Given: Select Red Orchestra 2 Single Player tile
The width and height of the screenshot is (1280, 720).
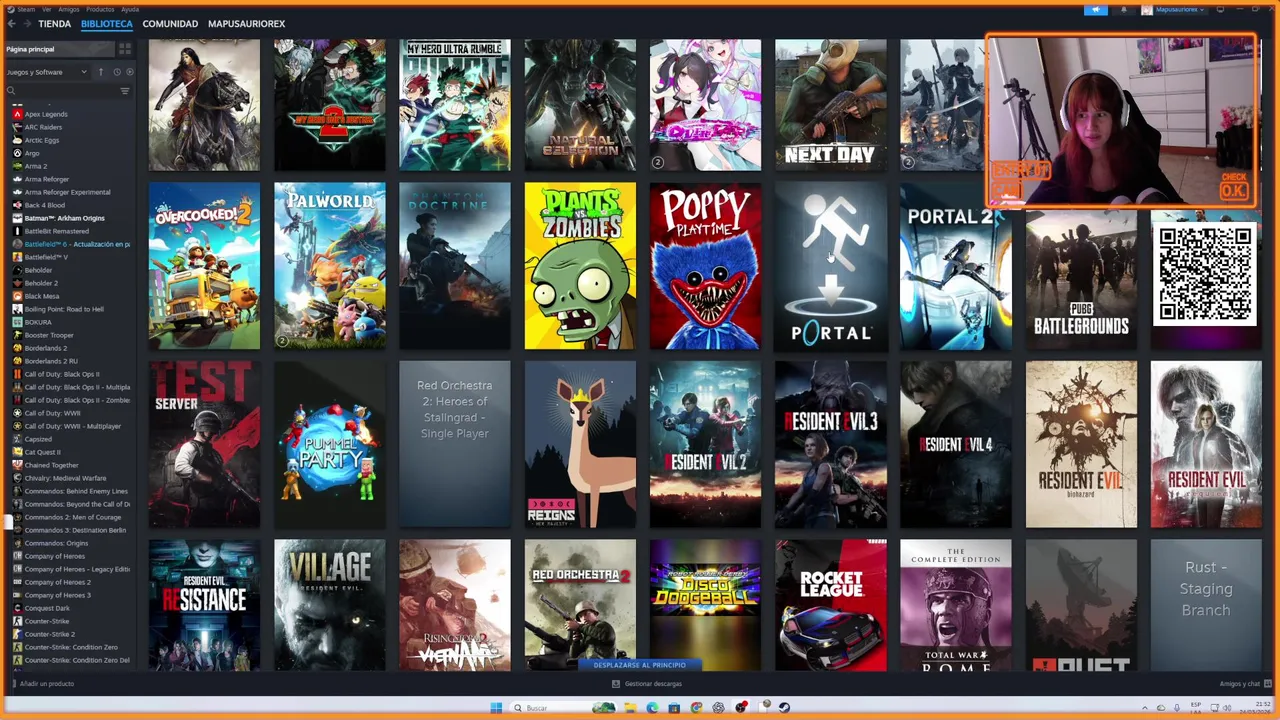Looking at the screenshot, I should [x=454, y=444].
